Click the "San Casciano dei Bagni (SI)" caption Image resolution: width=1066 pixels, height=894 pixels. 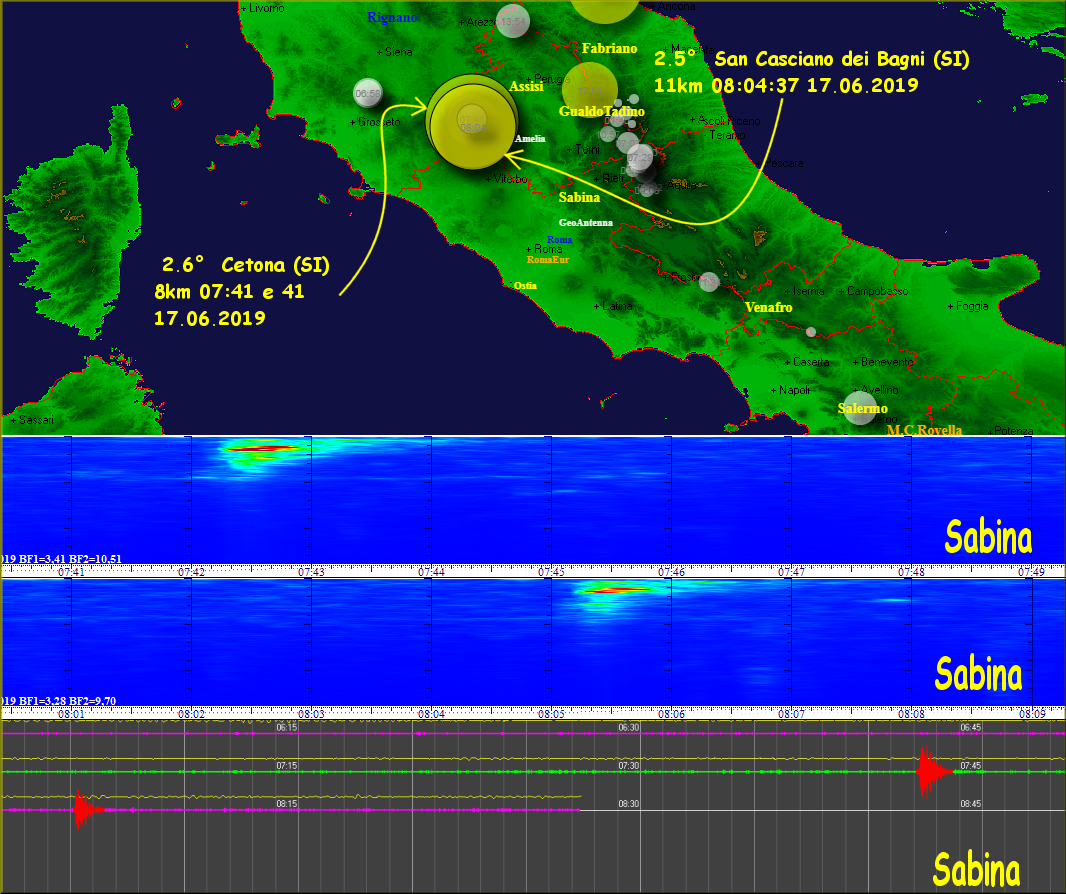pyautogui.click(x=842, y=59)
